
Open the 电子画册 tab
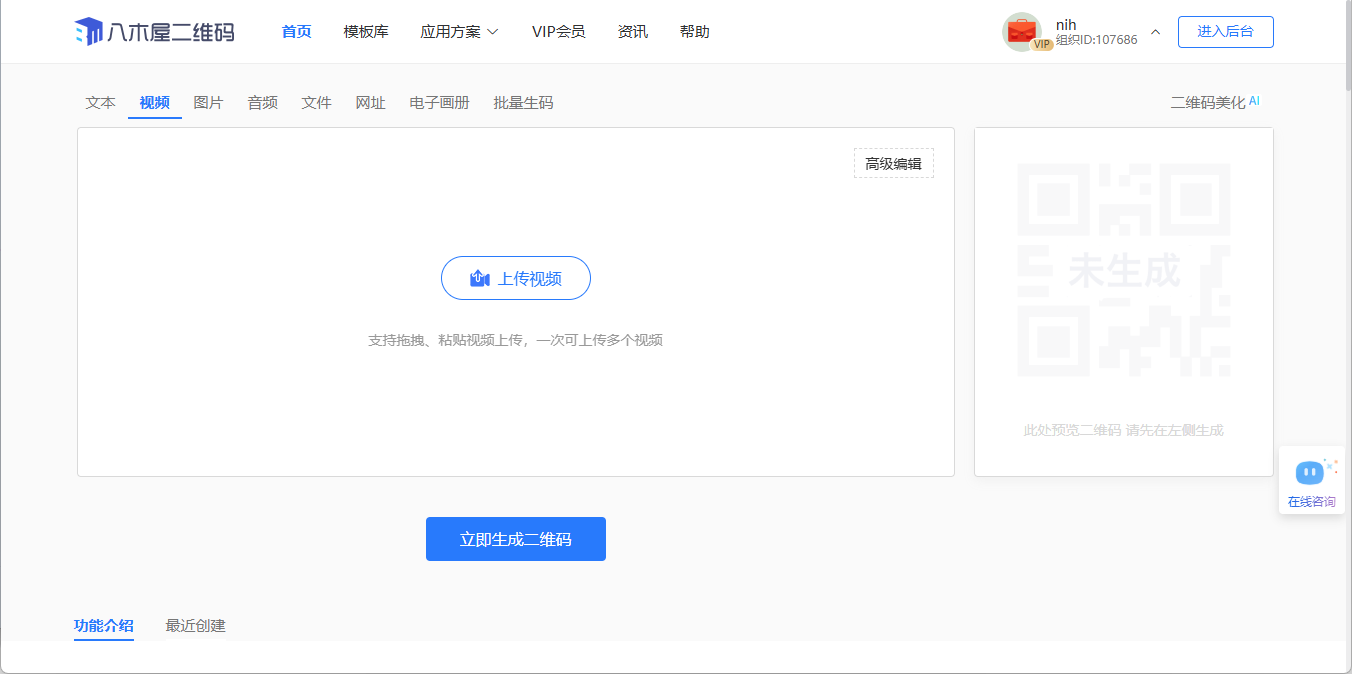pos(439,103)
